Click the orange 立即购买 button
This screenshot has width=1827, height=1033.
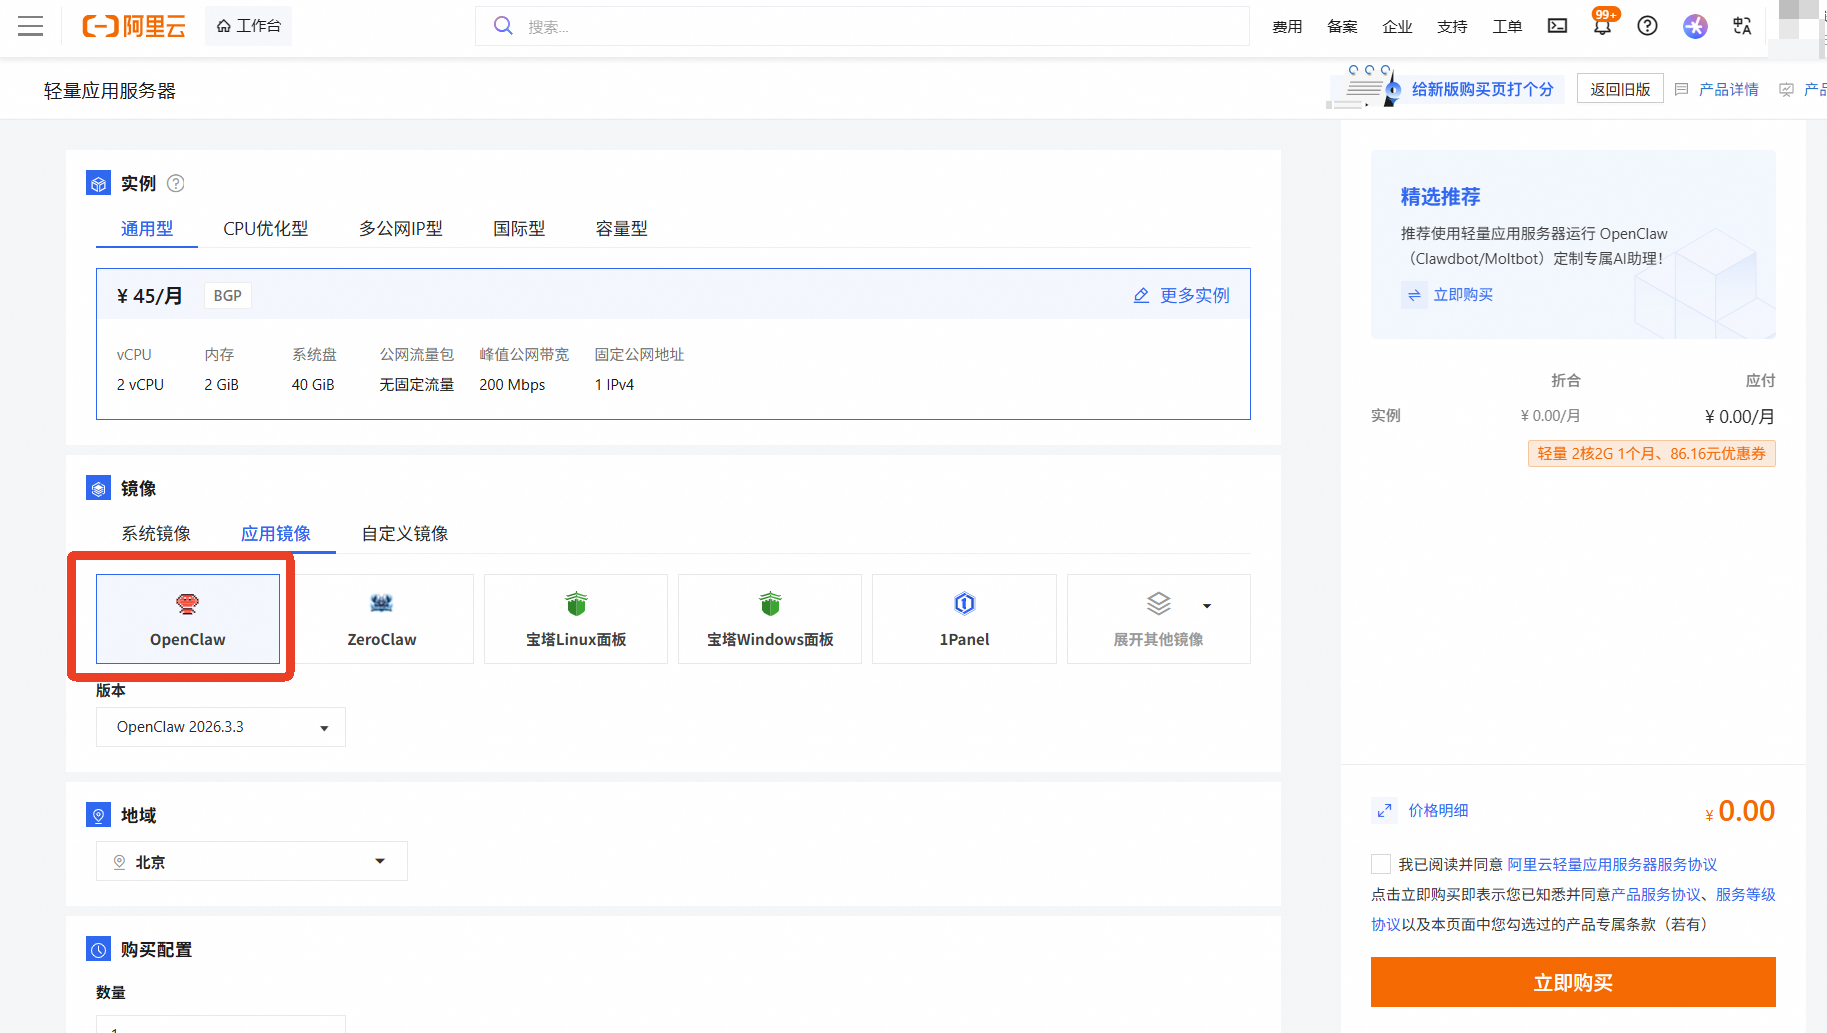pos(1572,982)
